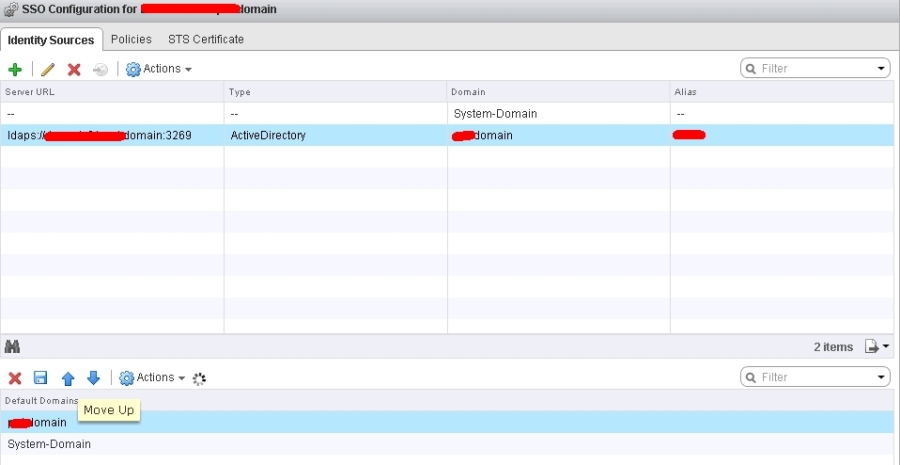The image size is (900, 465).
Task: Sort by the Server URL column header
Action: pyautogui.click(x=112, y=92)
